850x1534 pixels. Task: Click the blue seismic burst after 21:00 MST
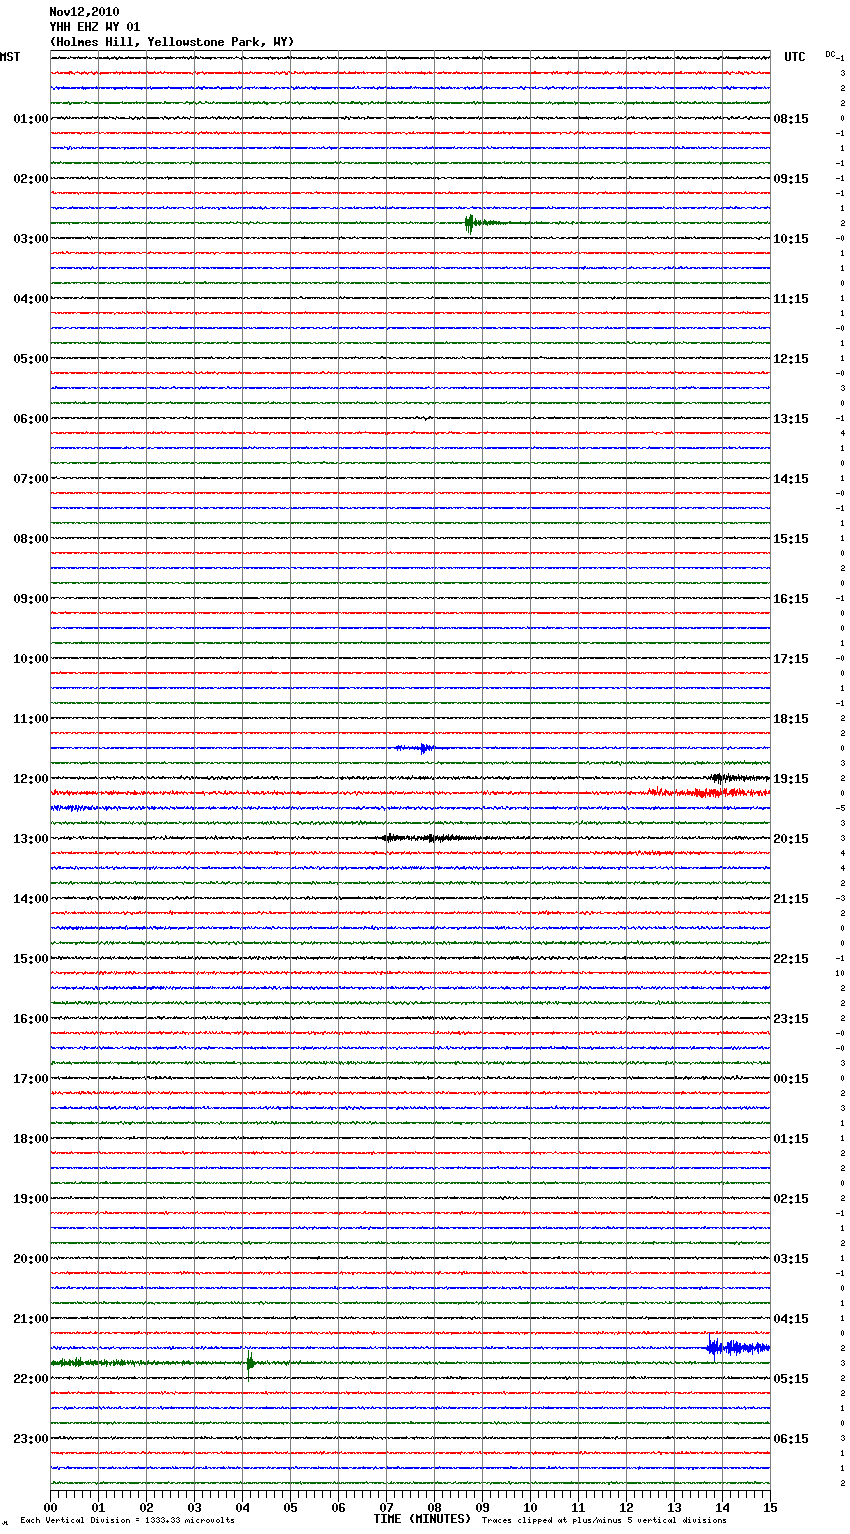(737, 1347)
